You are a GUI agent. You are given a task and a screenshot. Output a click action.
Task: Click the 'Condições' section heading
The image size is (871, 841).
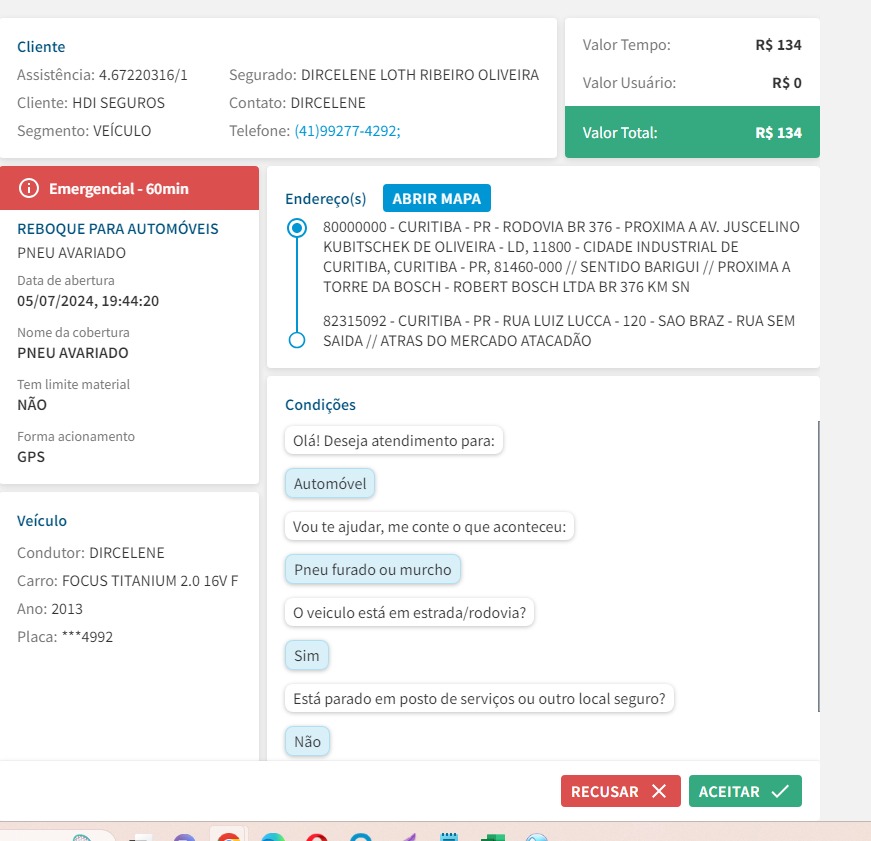(321, 405)
